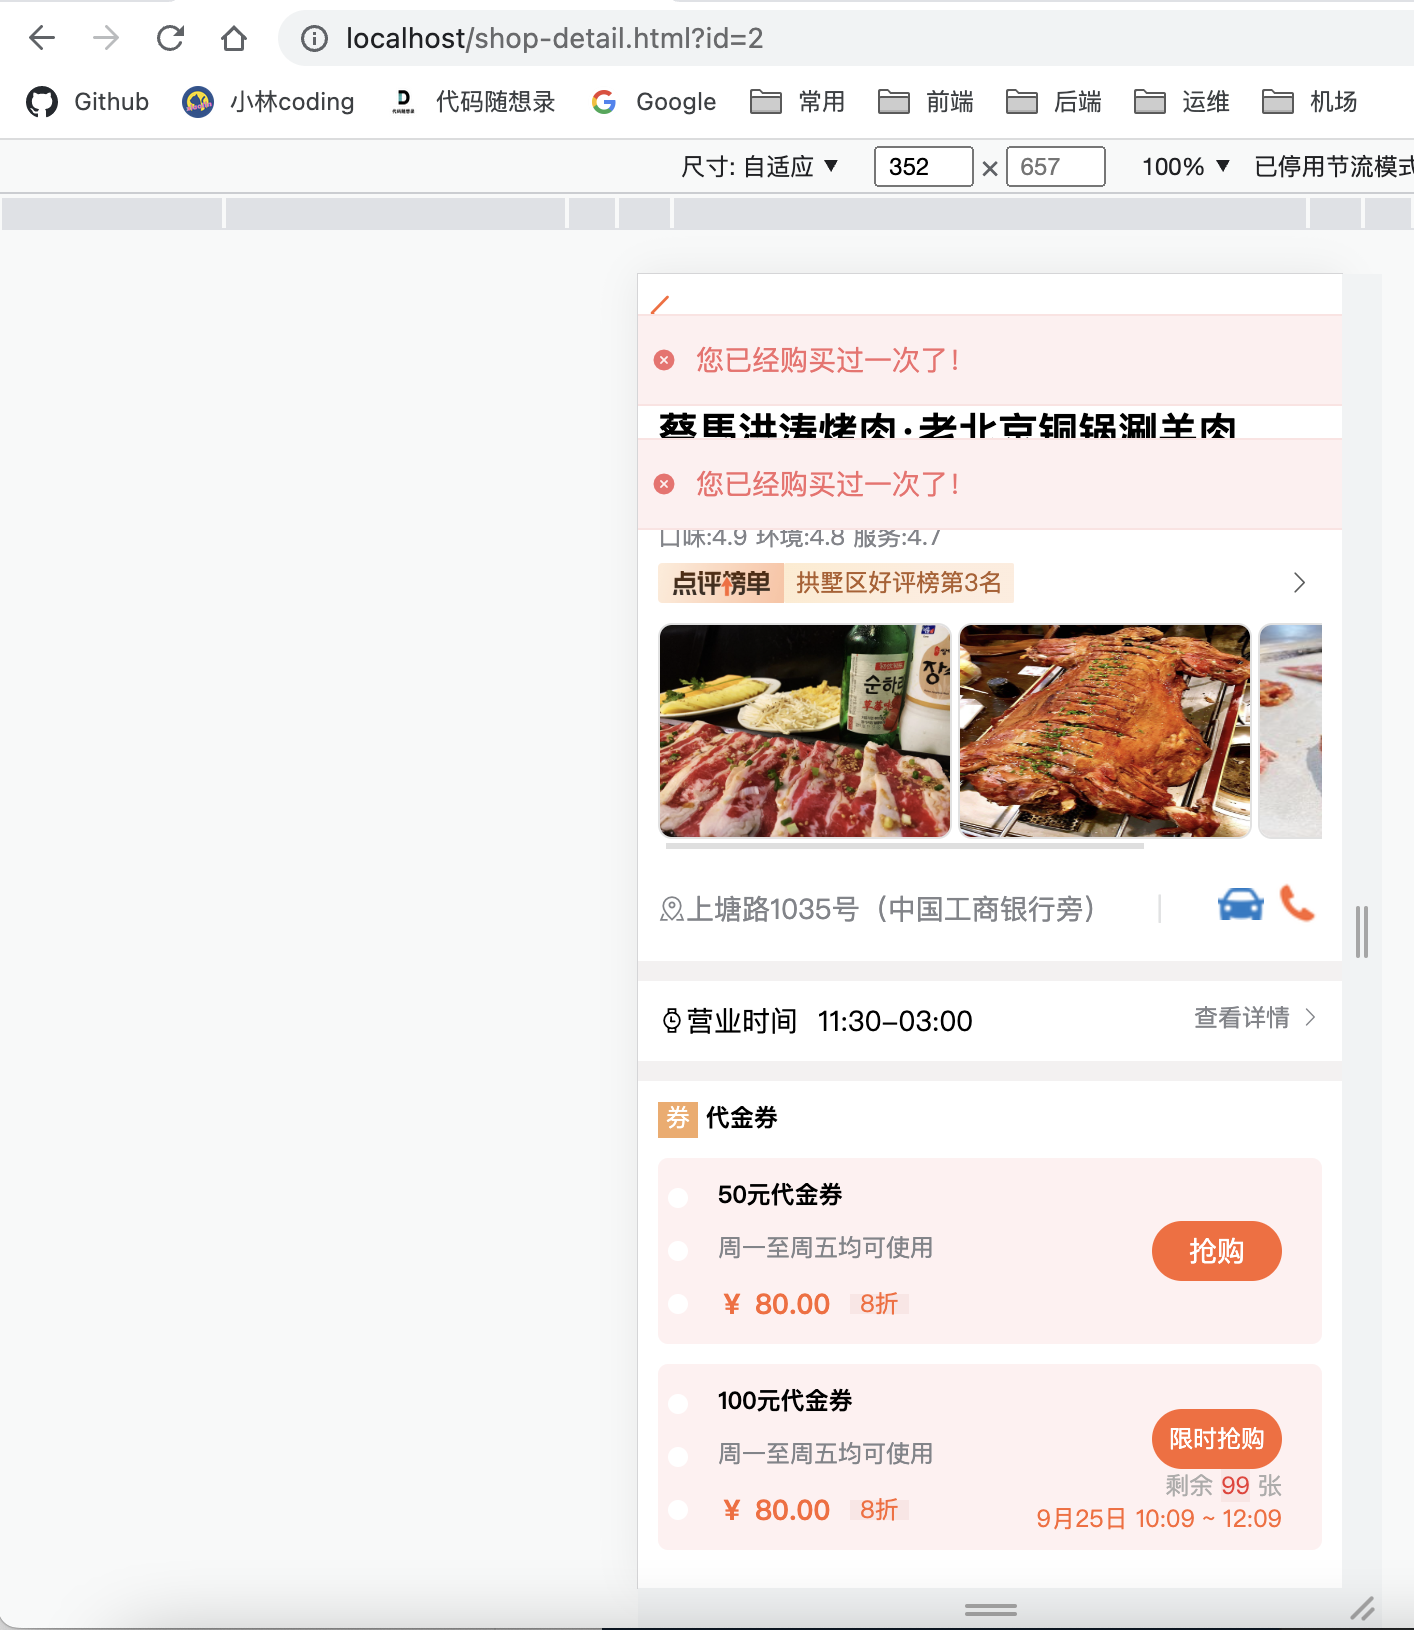
Task: Open the 点评榜单 ranking badge
Action: [x=721, y=583]
